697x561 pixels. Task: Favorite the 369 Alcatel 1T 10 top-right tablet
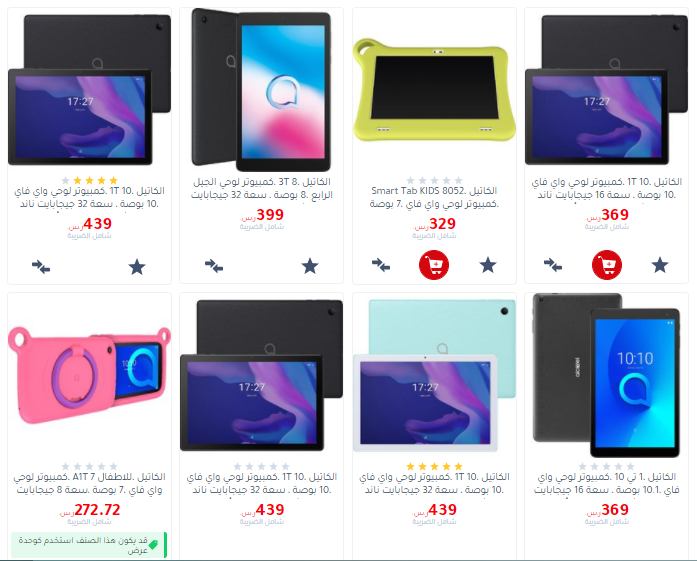point(660,265)
